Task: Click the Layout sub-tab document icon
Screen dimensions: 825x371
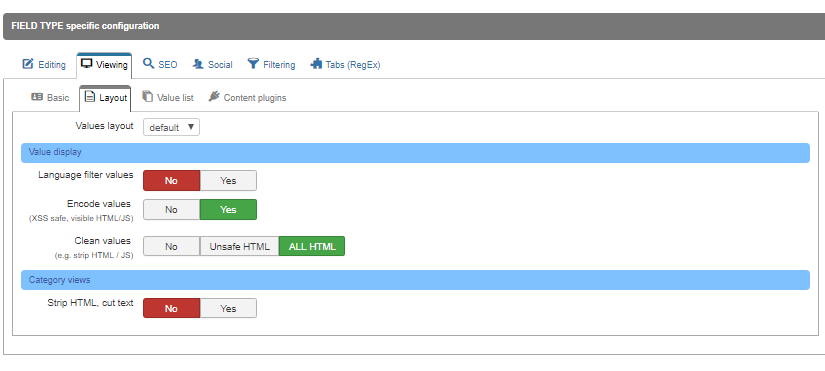Action: (x=90, y=97)
